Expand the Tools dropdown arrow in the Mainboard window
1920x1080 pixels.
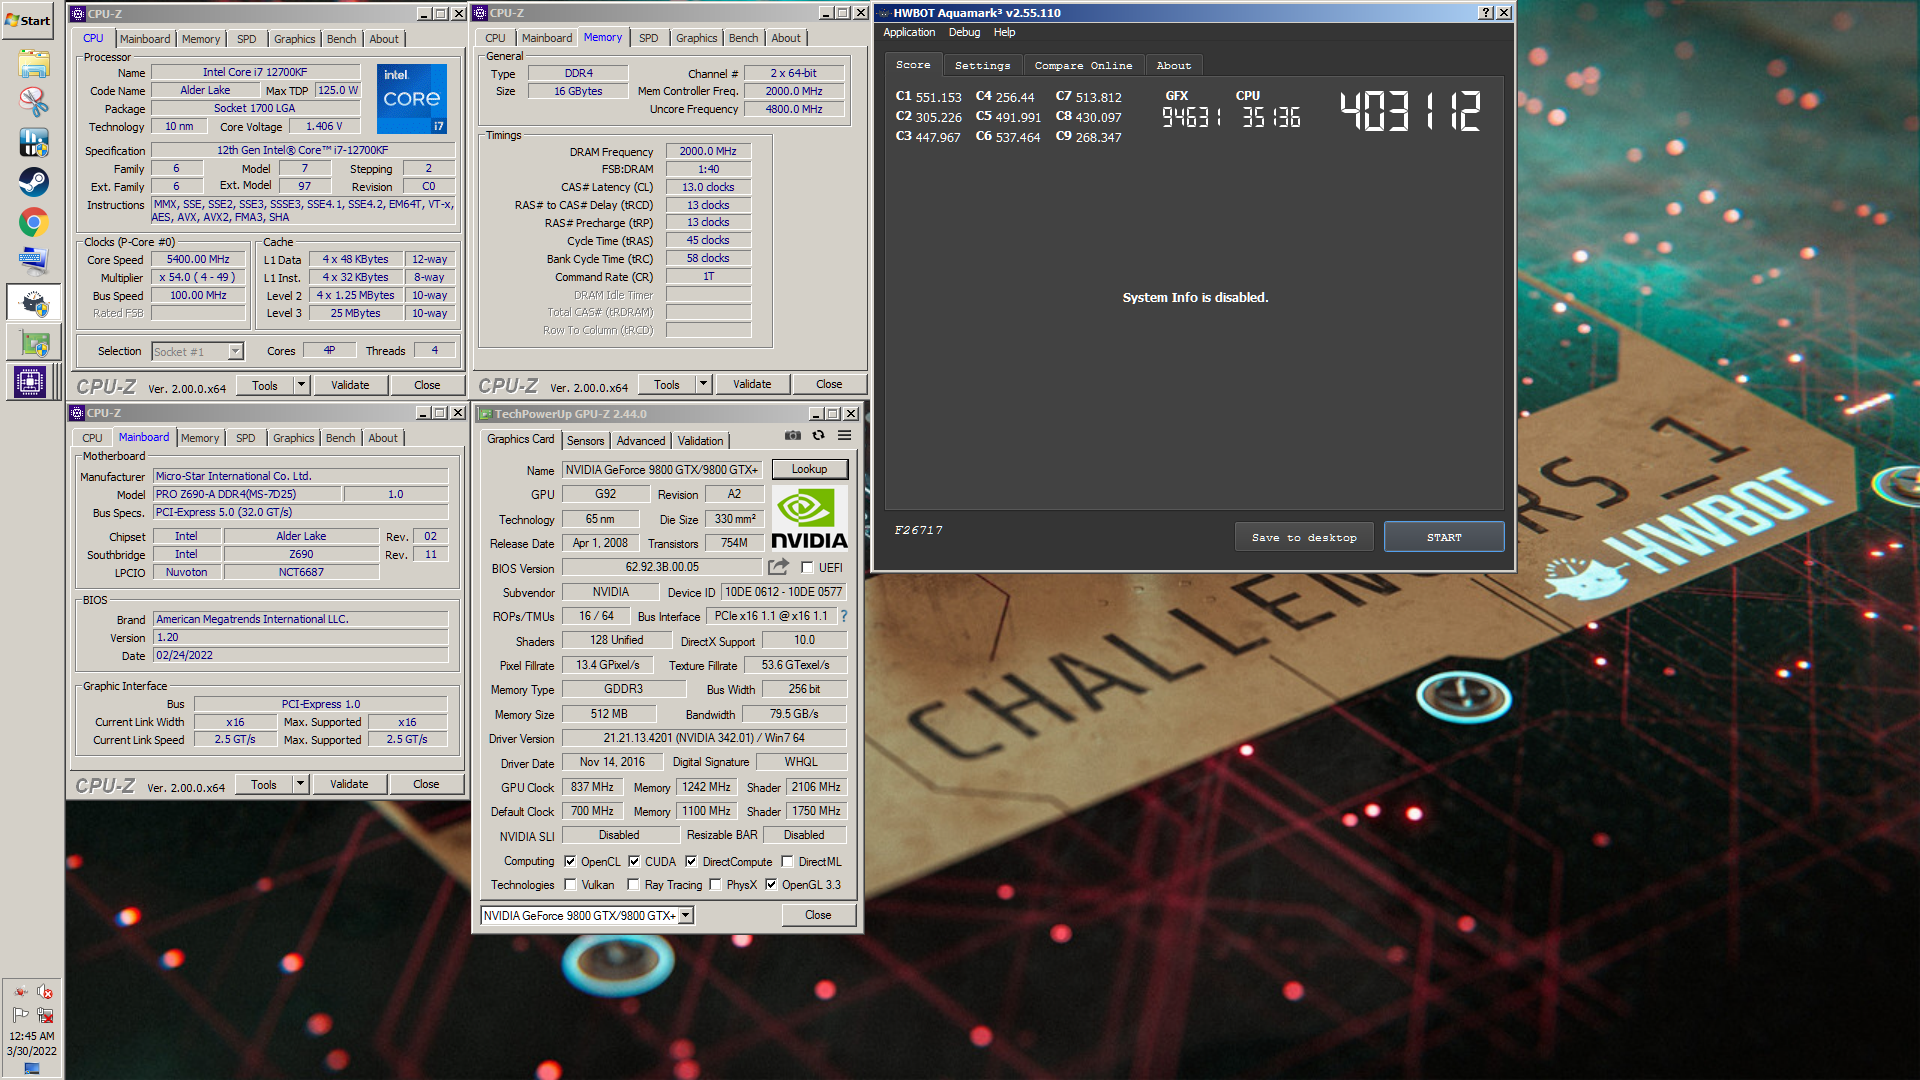tap(300, 784)
